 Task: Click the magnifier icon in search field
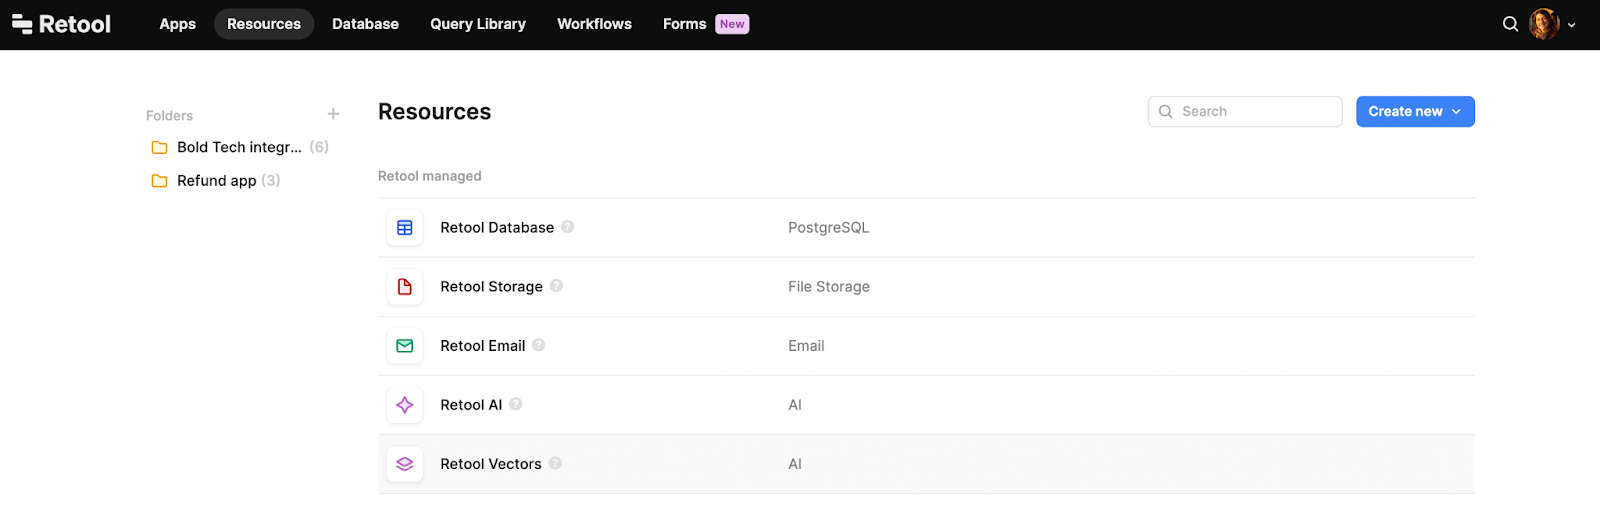click(1165, 112)
